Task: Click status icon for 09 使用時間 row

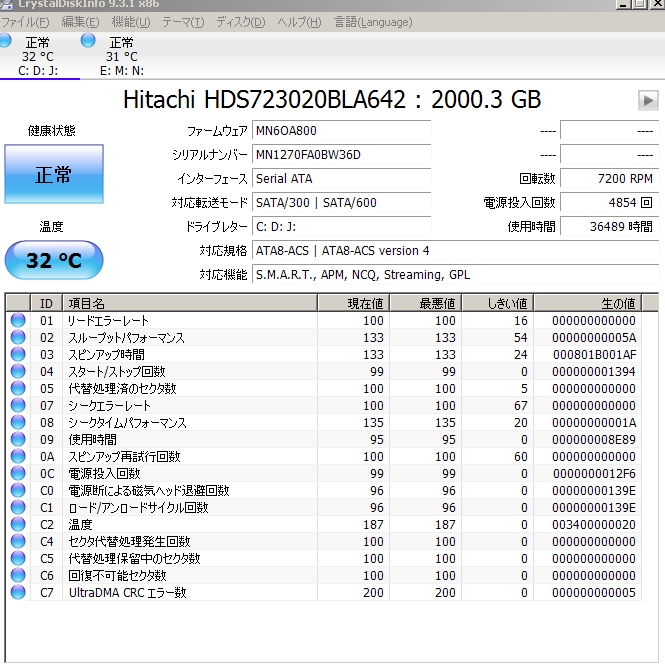Action: pos(18,439)
